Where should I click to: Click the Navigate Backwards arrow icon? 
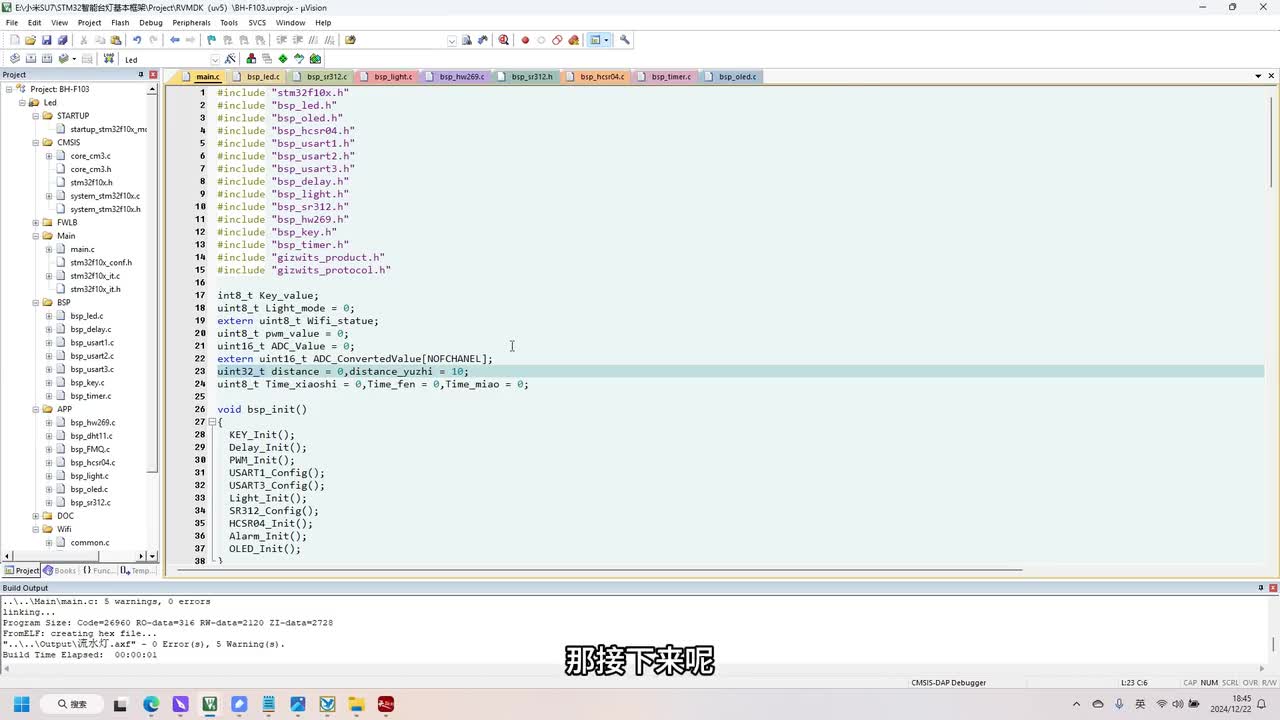tap(175, 40)
